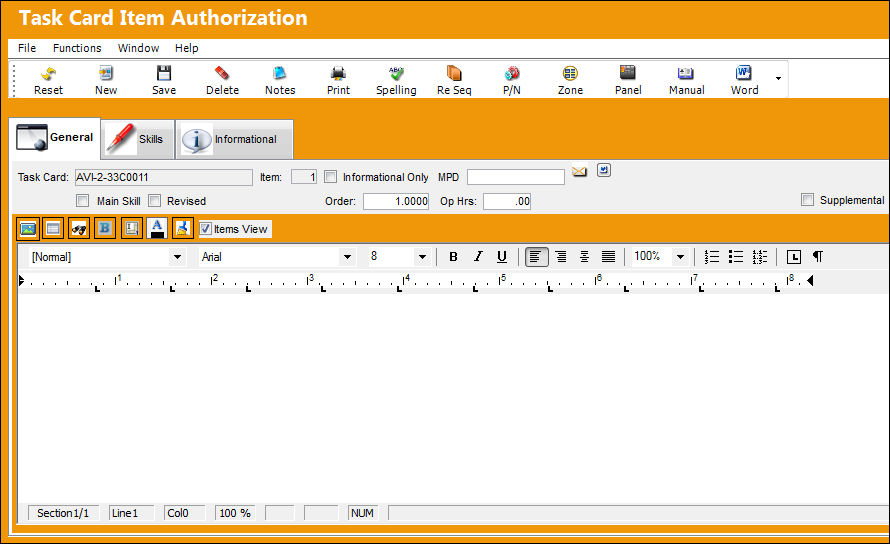Open the P/N selector
The image size is (890, 544).
pos(512,80)
